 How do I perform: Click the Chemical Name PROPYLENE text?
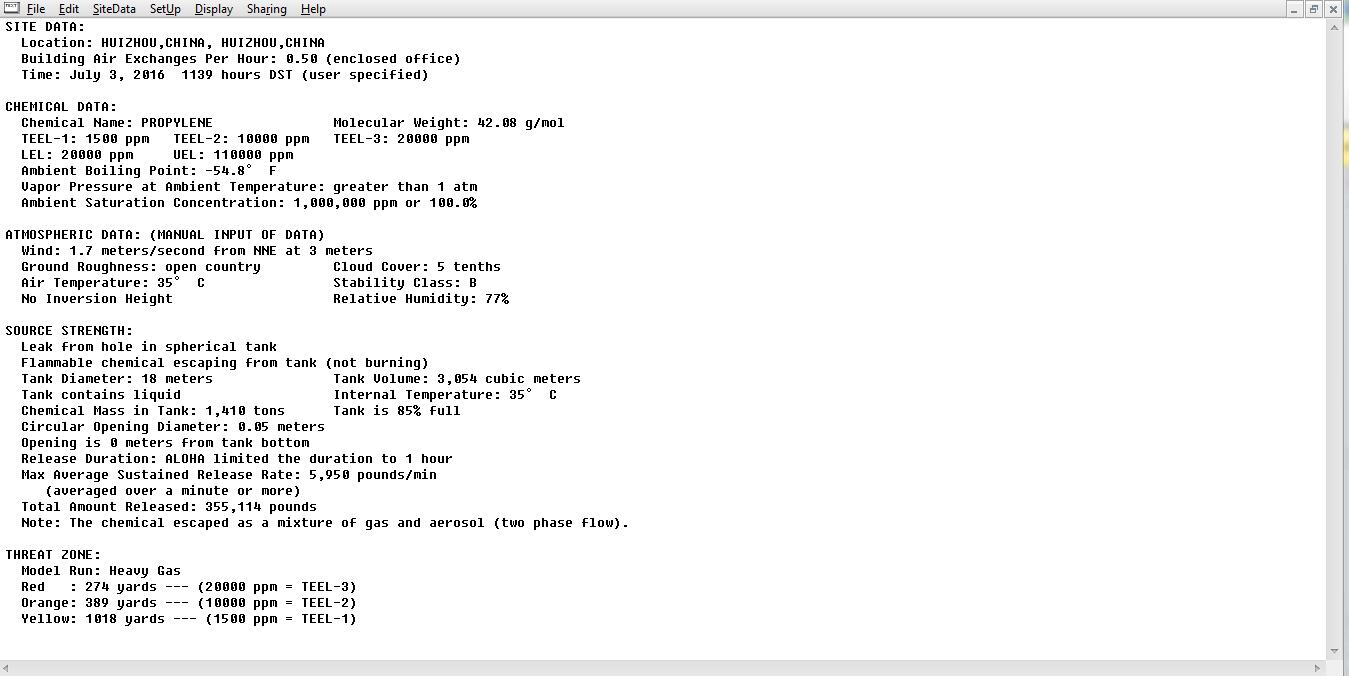(117, 123)
